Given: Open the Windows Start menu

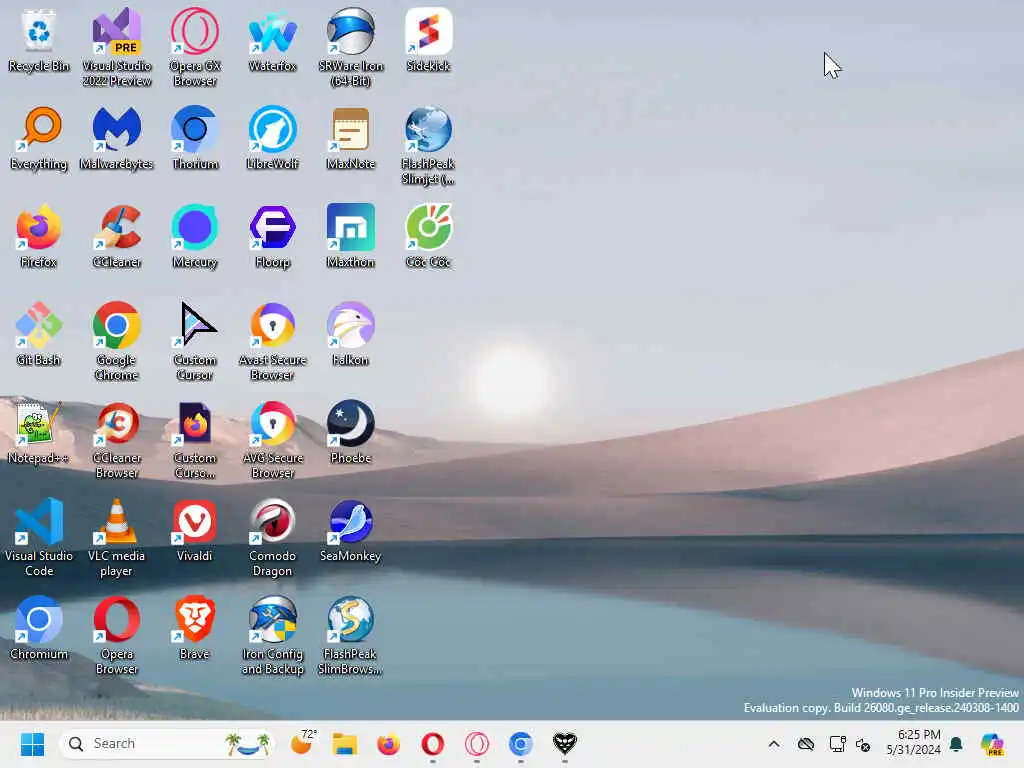Looking at the screenshot, I should tap(32, 744).
